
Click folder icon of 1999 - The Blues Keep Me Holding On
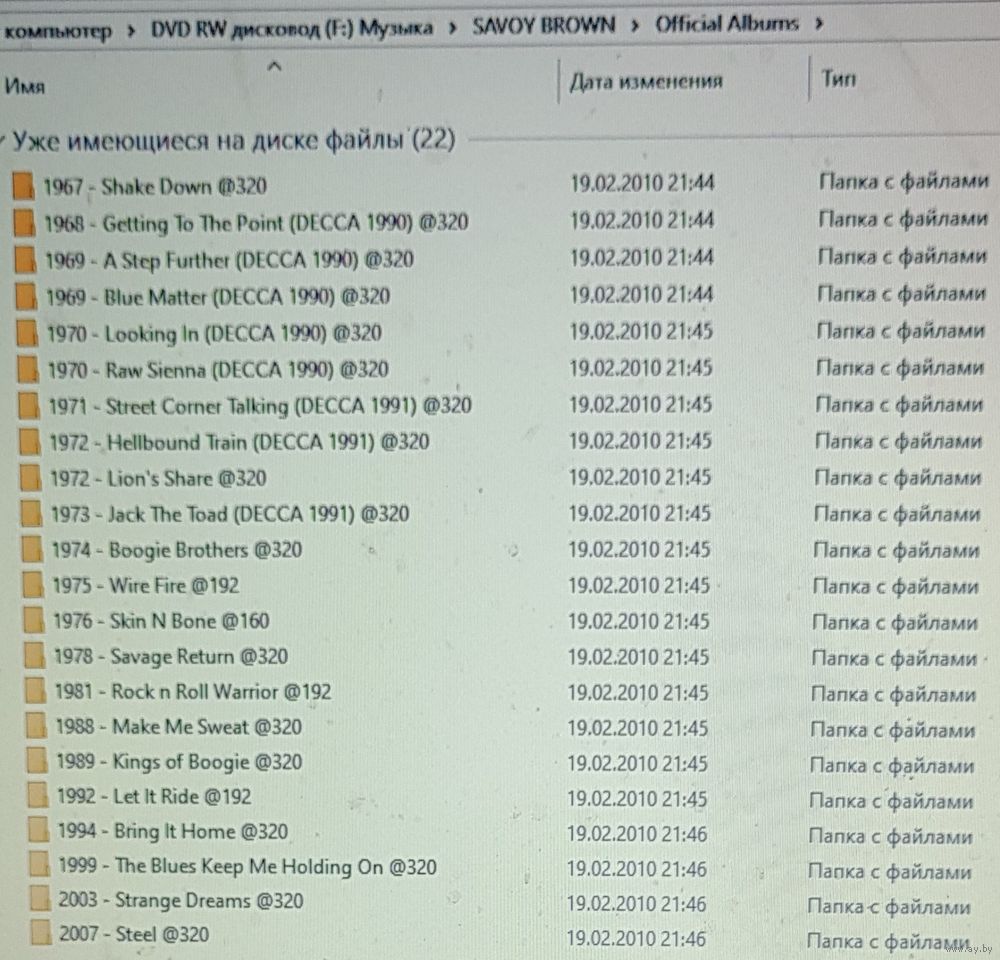[x=39, y=865]
